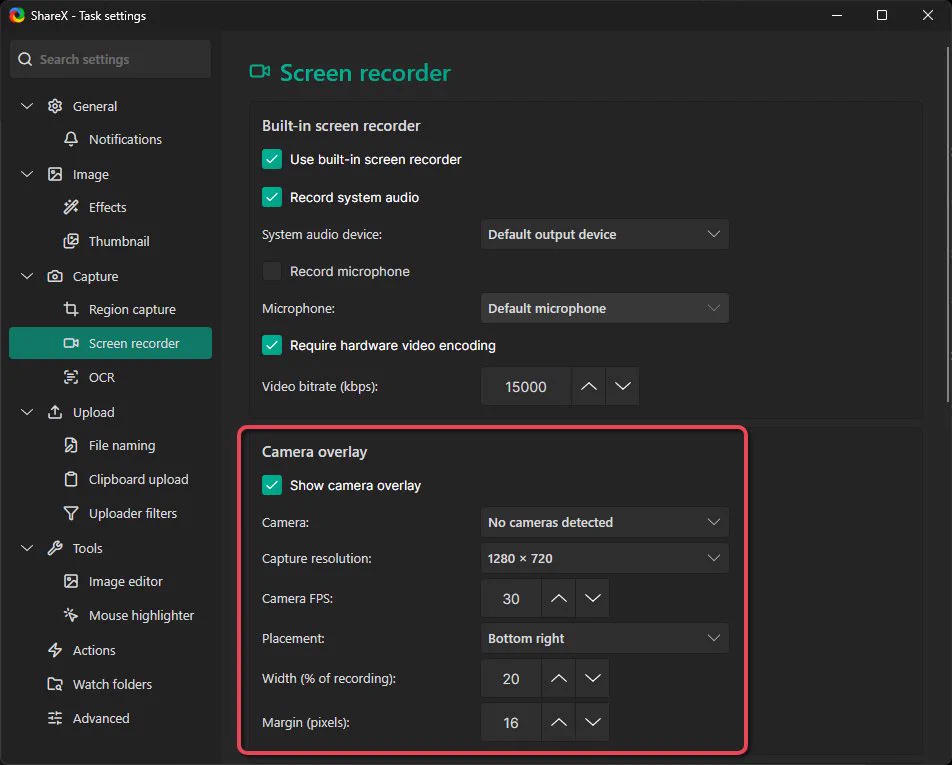Select Screen recorder in the sidebar
This screenshot has height=765, width=952.
[110, 343]
